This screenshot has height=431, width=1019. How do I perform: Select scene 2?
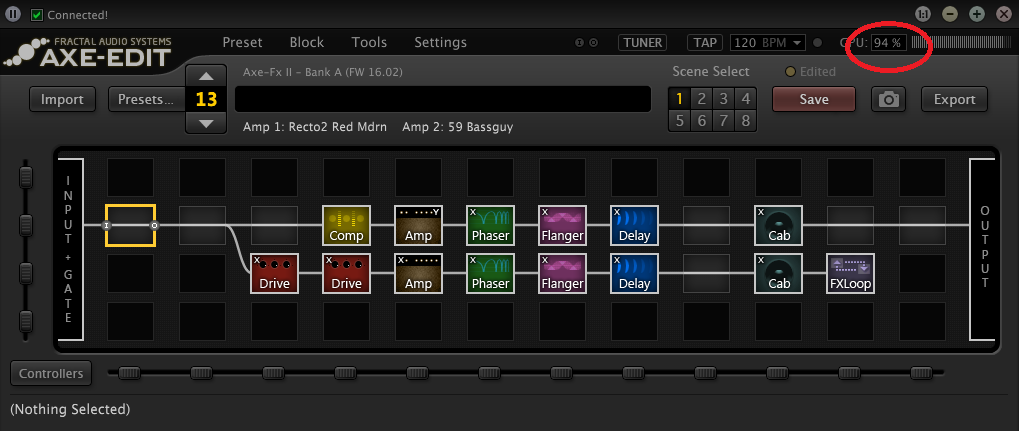702,99
